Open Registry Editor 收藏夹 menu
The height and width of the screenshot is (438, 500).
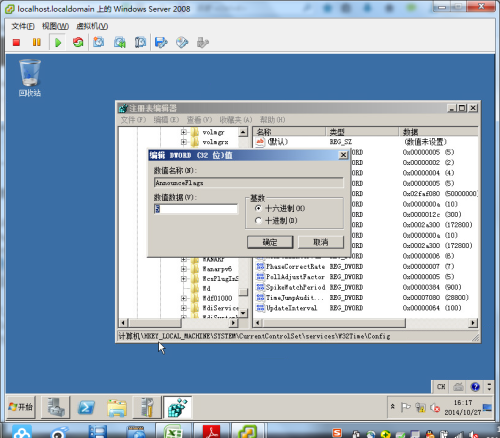236,120
